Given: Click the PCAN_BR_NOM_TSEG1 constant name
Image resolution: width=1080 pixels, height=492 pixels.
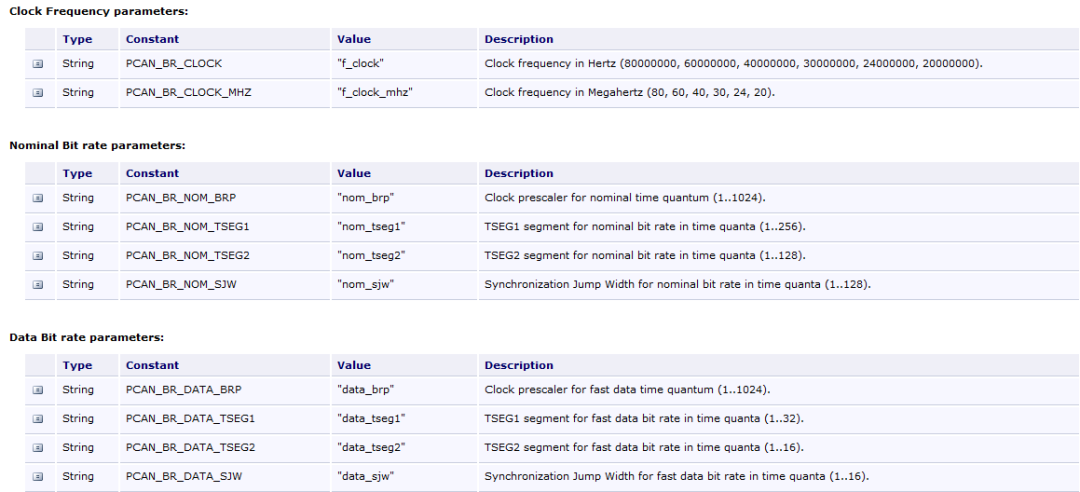Looking at the screenshot, I should [x=190, y=227].
